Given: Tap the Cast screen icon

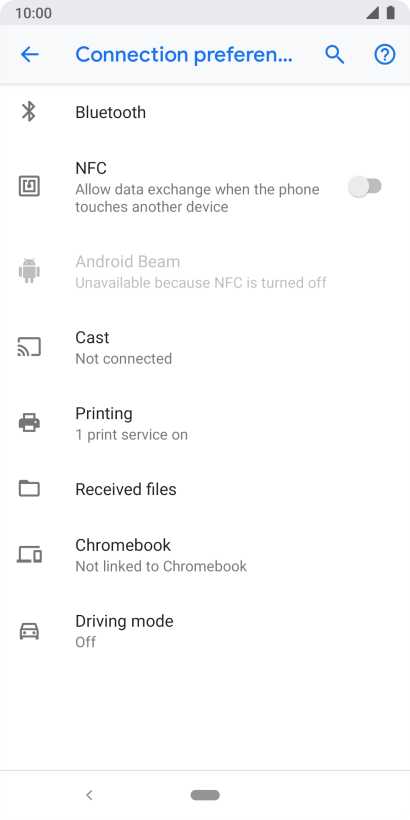Looking at the screenshot, I should (x=29, y=347).
